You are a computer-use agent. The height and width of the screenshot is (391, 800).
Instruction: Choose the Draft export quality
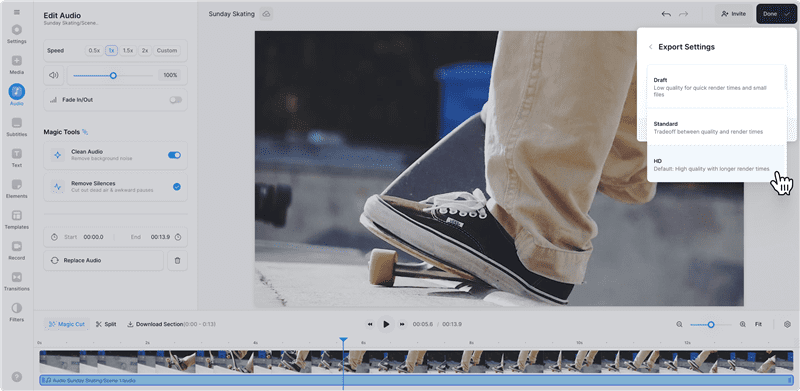point(716,87)
